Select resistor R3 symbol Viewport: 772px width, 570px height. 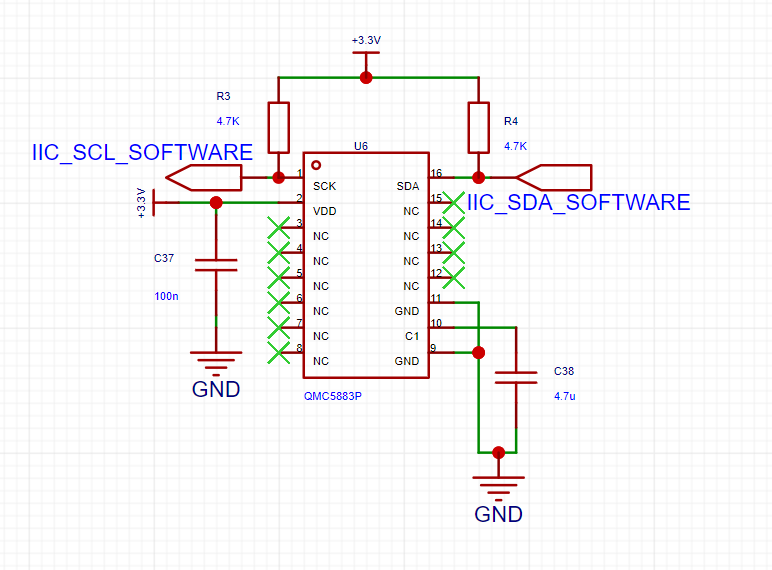[x=278, y=127]
